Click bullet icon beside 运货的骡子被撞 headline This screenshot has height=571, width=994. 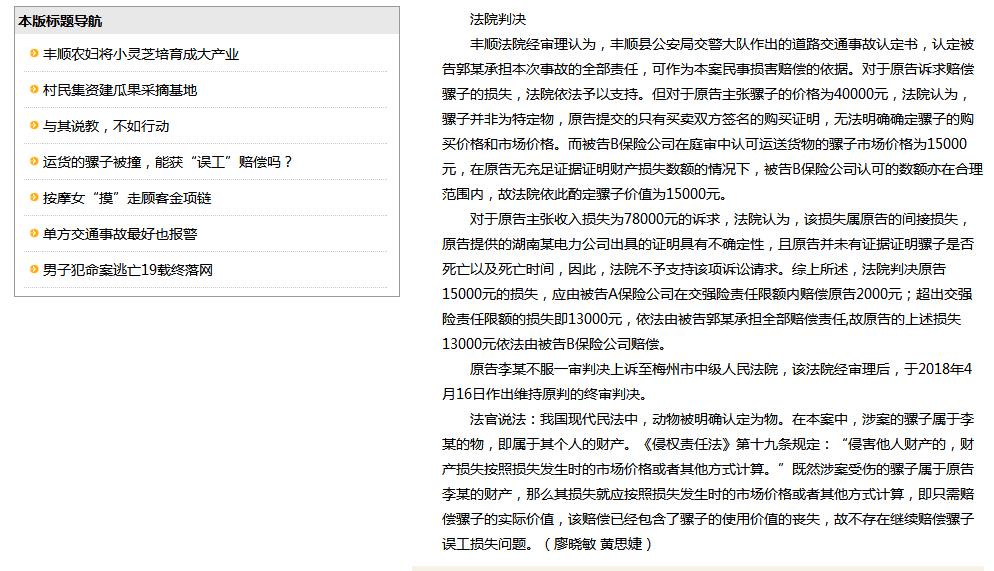point(34,161)
